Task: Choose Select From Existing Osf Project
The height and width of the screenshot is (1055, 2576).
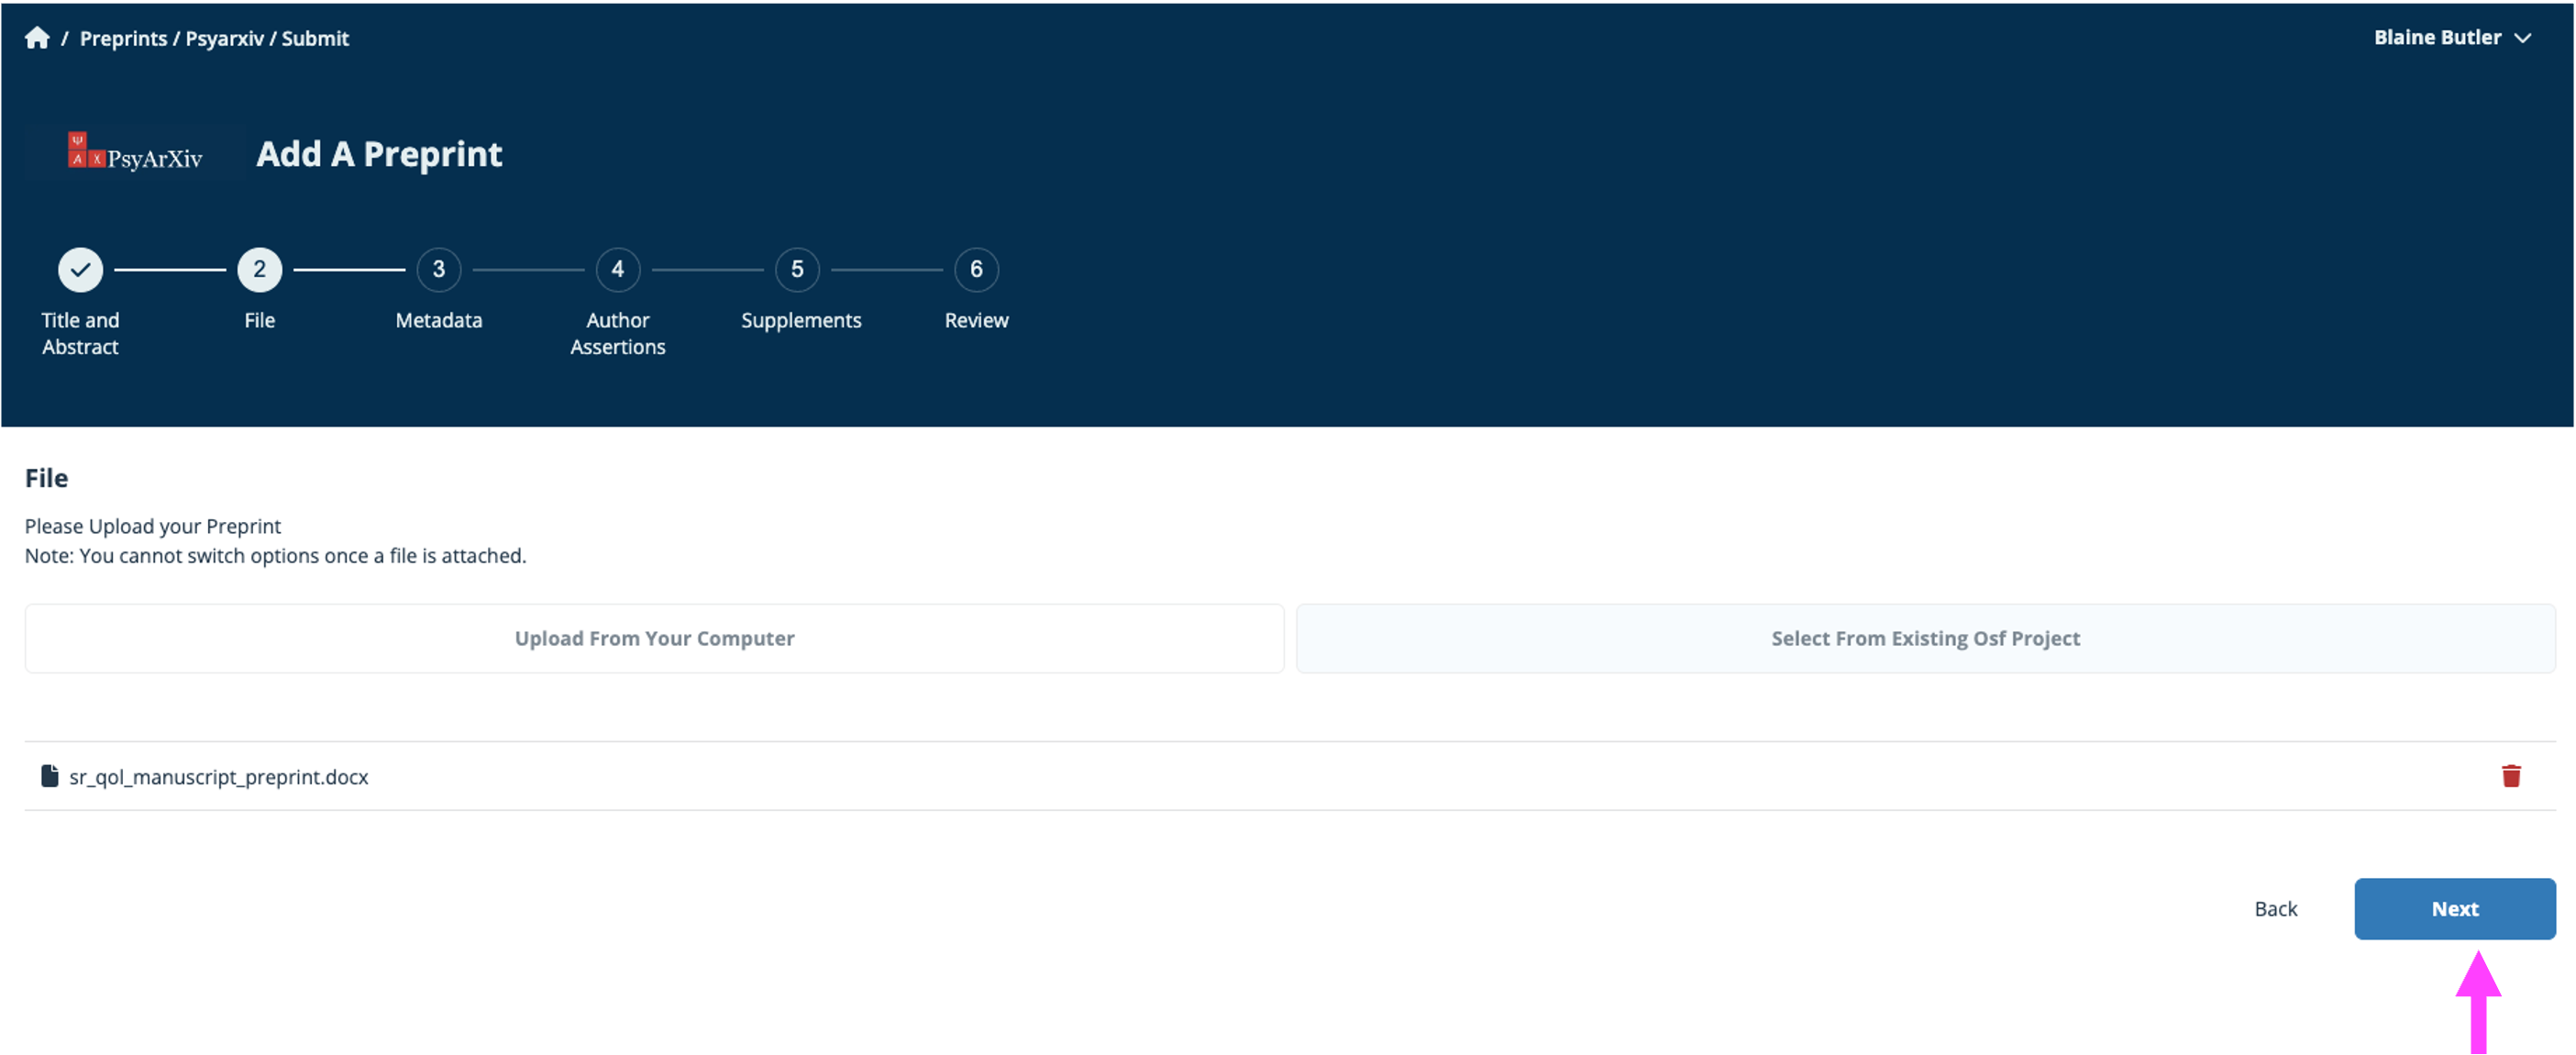Action: point(1925,638)
